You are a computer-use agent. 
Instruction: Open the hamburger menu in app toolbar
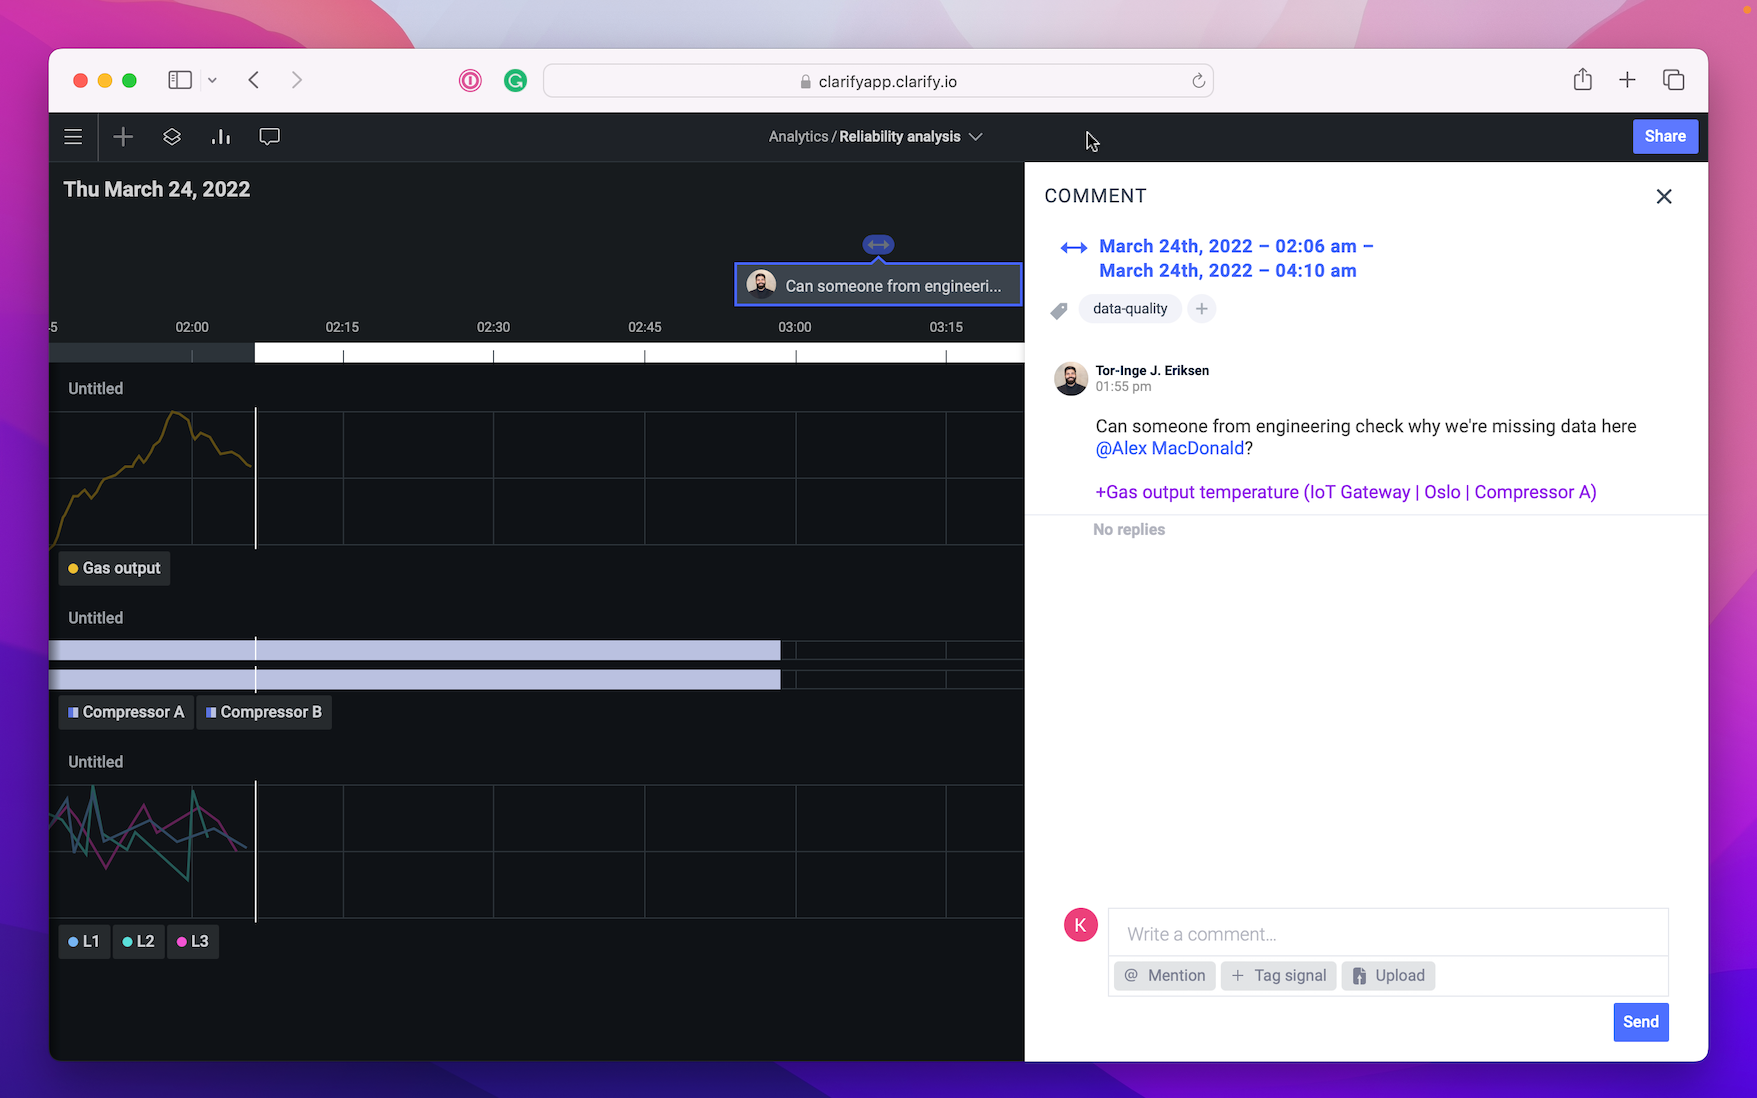(x=73, y=137)
